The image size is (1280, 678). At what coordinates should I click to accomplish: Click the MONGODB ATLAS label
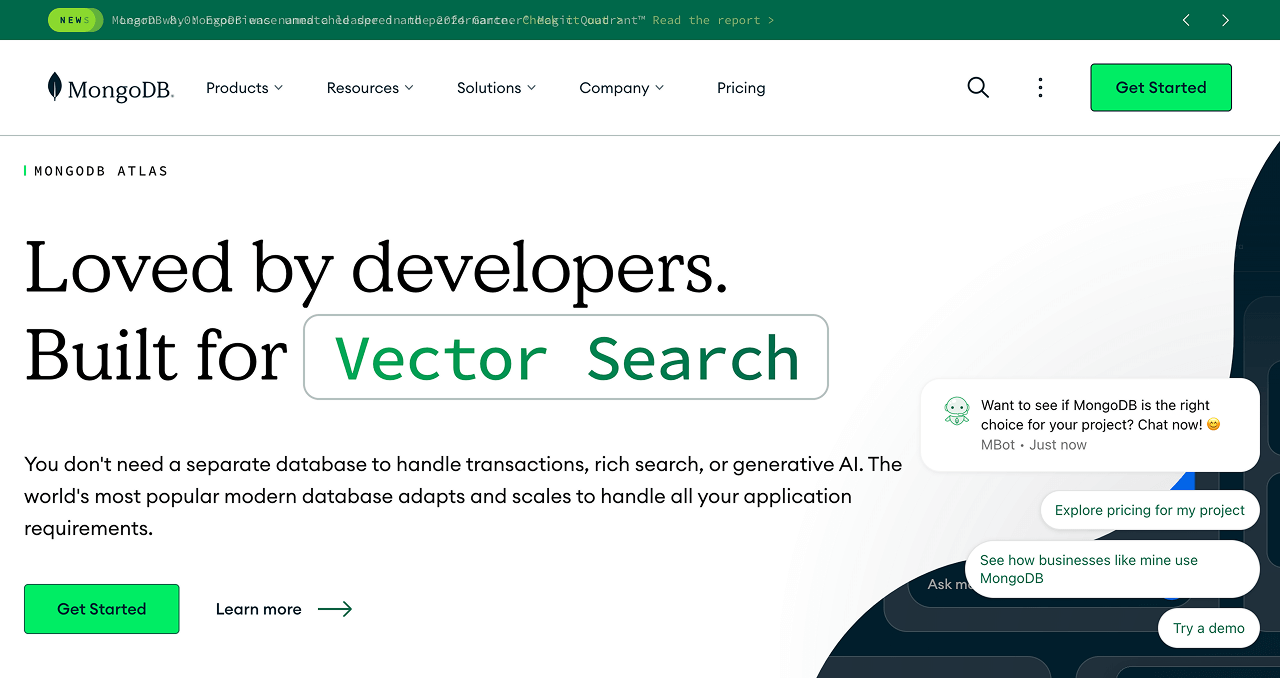point(101,171)
